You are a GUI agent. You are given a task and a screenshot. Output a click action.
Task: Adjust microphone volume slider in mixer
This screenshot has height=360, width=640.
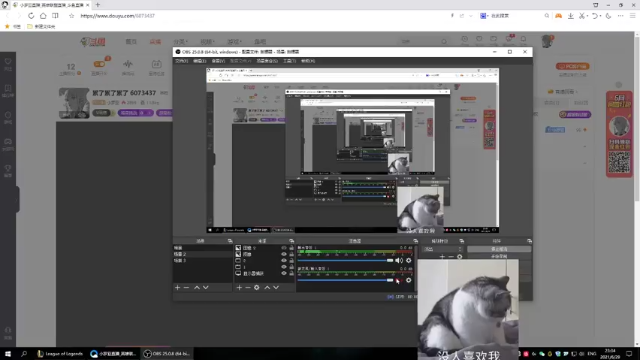click(345, 280)
